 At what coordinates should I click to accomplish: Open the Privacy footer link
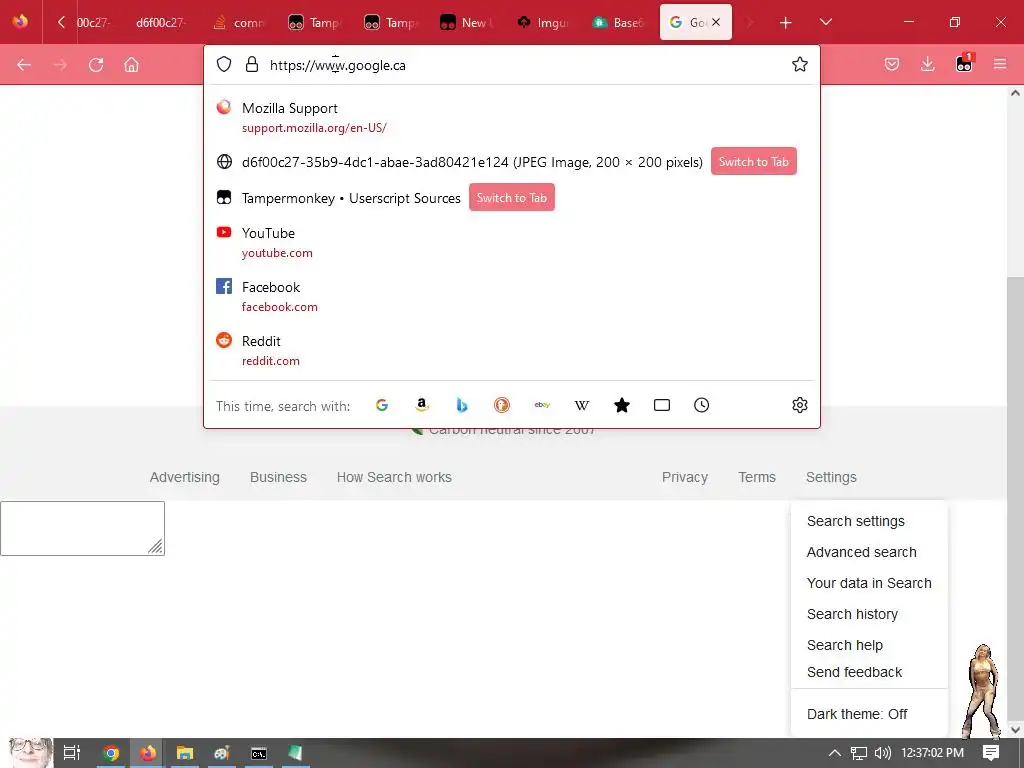point(684,477)
